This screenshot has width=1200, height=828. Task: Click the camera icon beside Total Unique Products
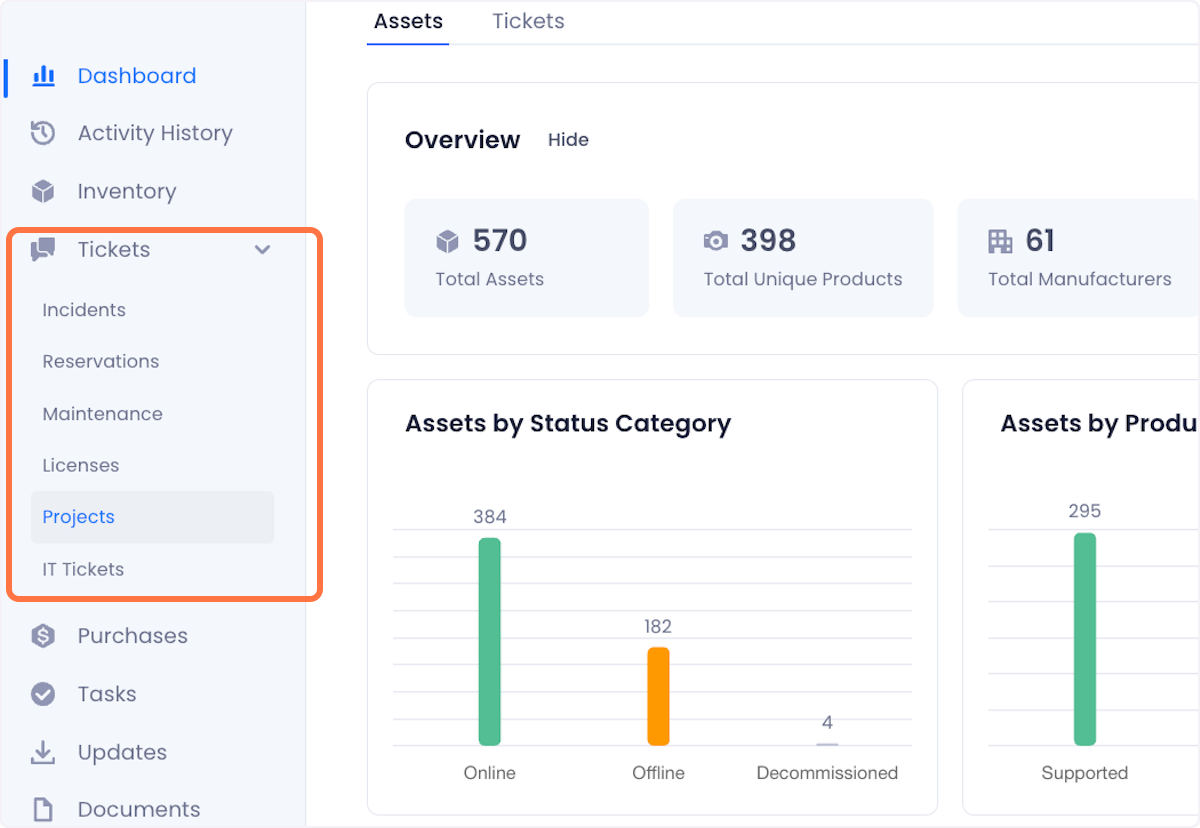tap(715, 241)
